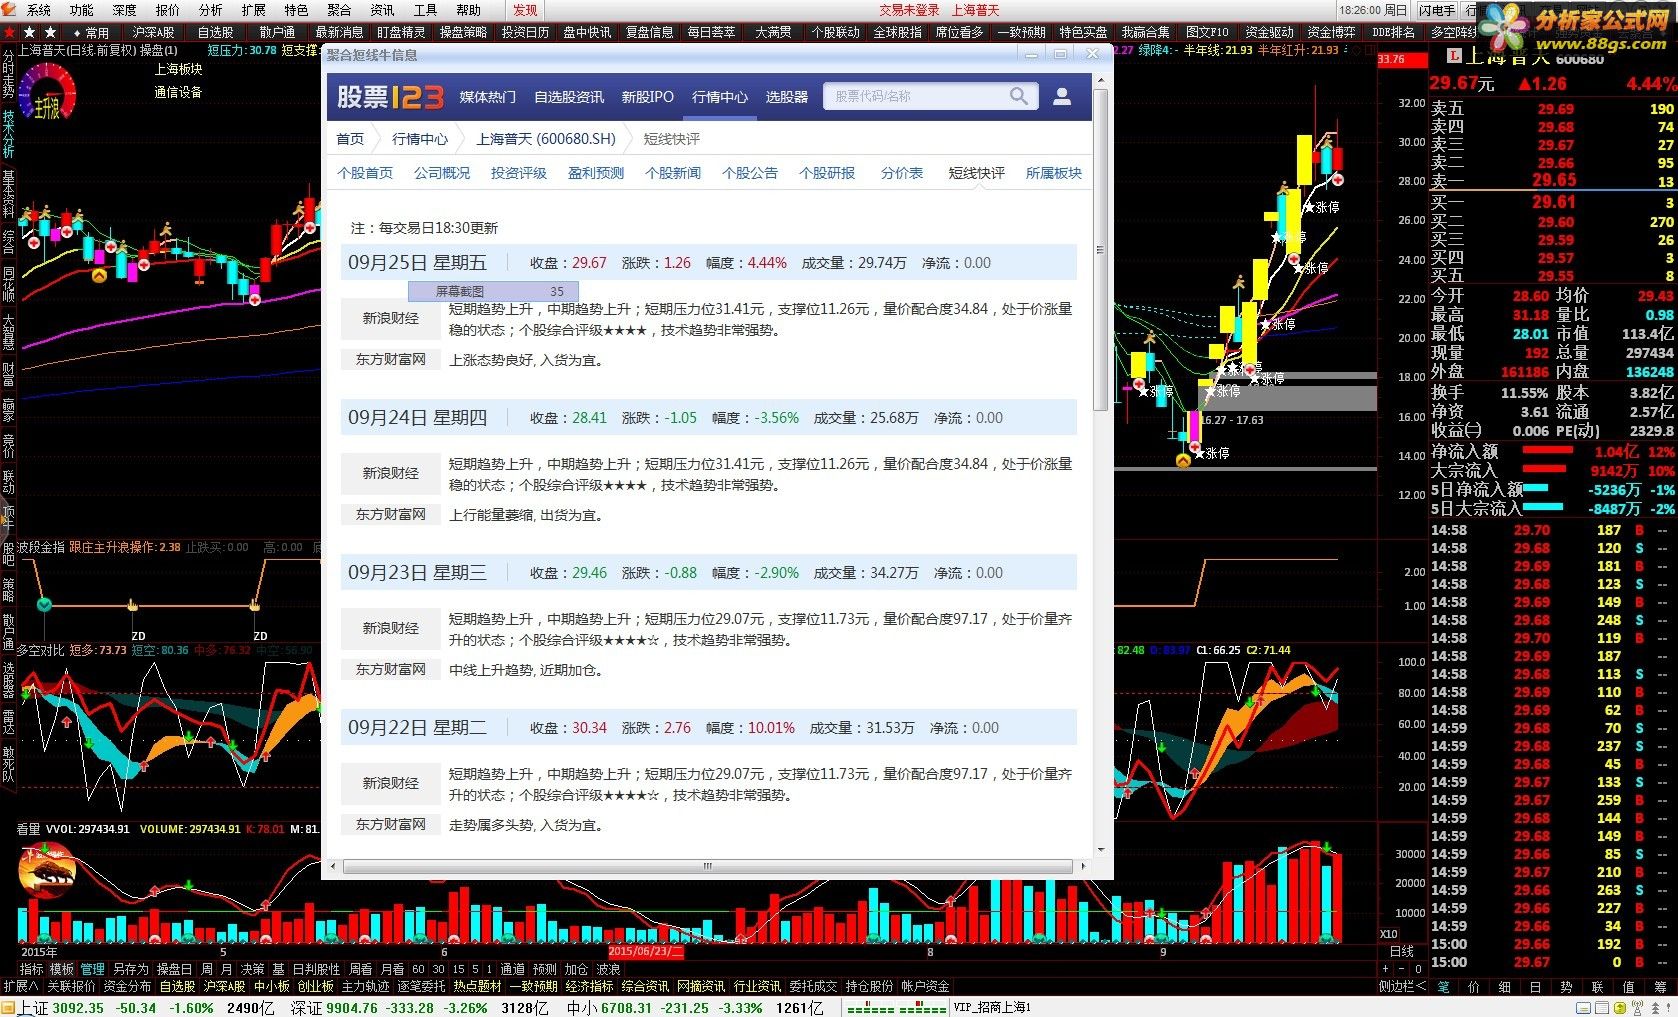Open DDE排名 from the toolbar

click(x=1393, y=32)
